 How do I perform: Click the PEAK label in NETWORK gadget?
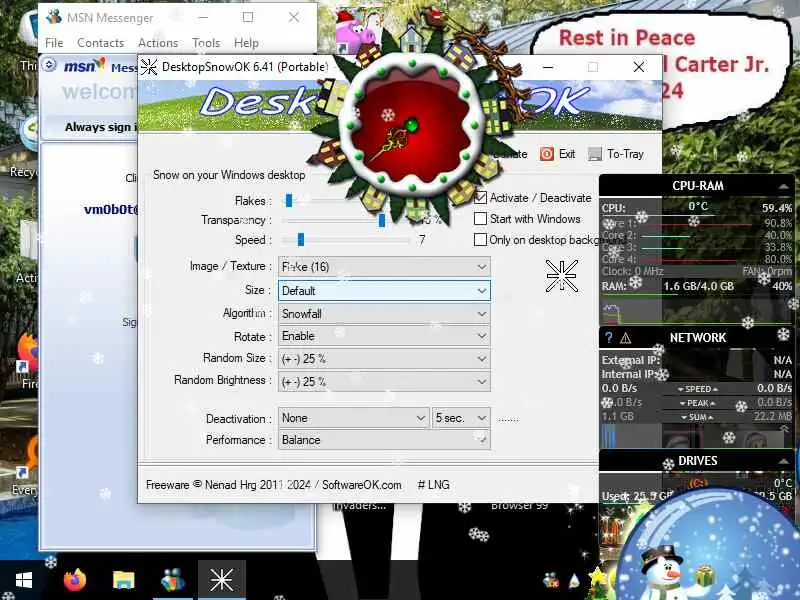697,403
